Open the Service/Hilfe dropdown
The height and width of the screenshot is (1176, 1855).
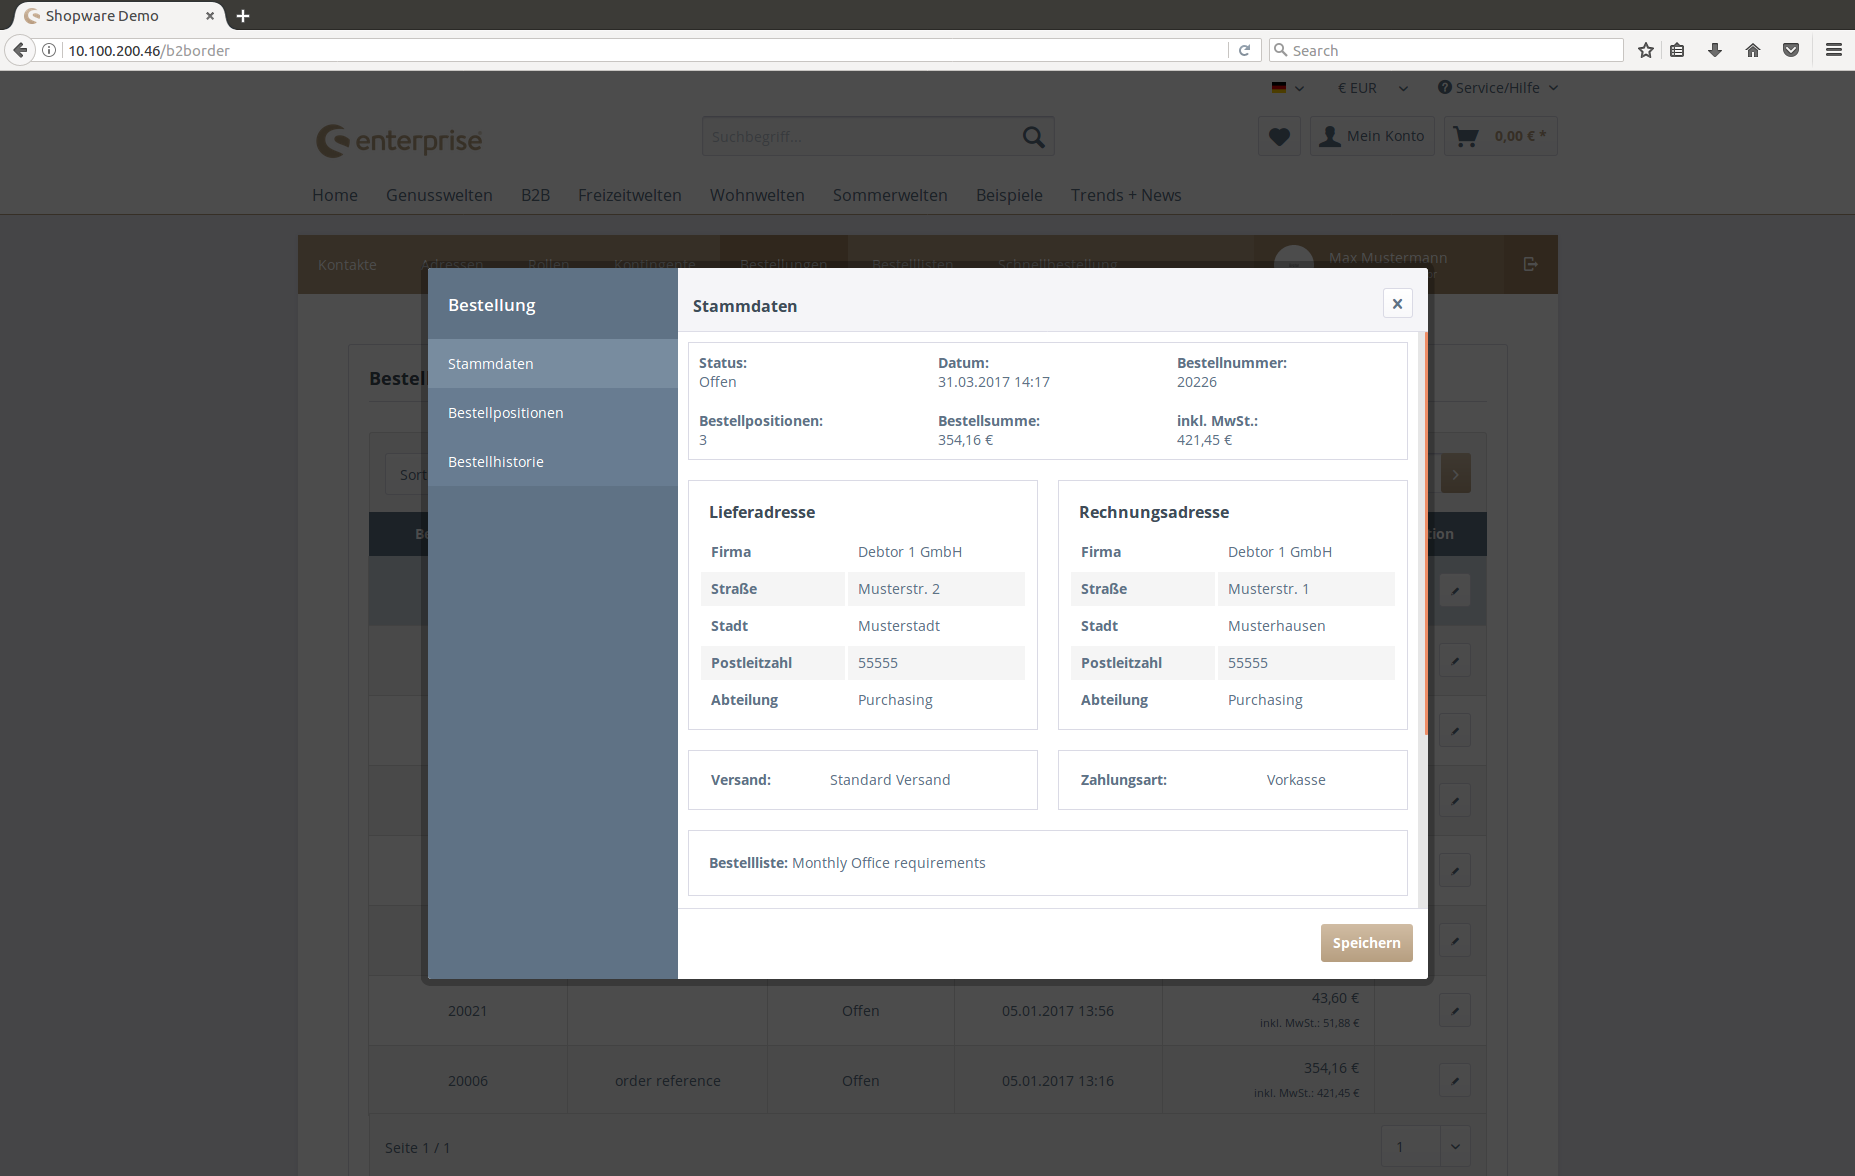point(1497,88)
